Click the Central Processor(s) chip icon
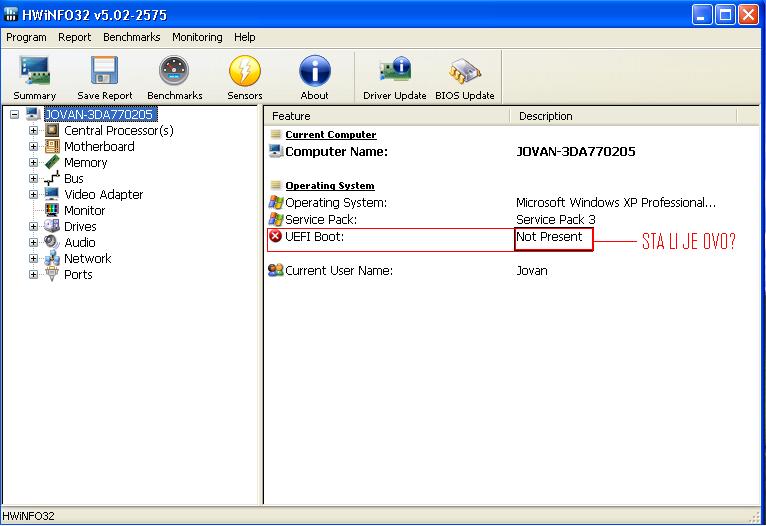Viewport: 766px width, 526px height. tap(52, 130)
